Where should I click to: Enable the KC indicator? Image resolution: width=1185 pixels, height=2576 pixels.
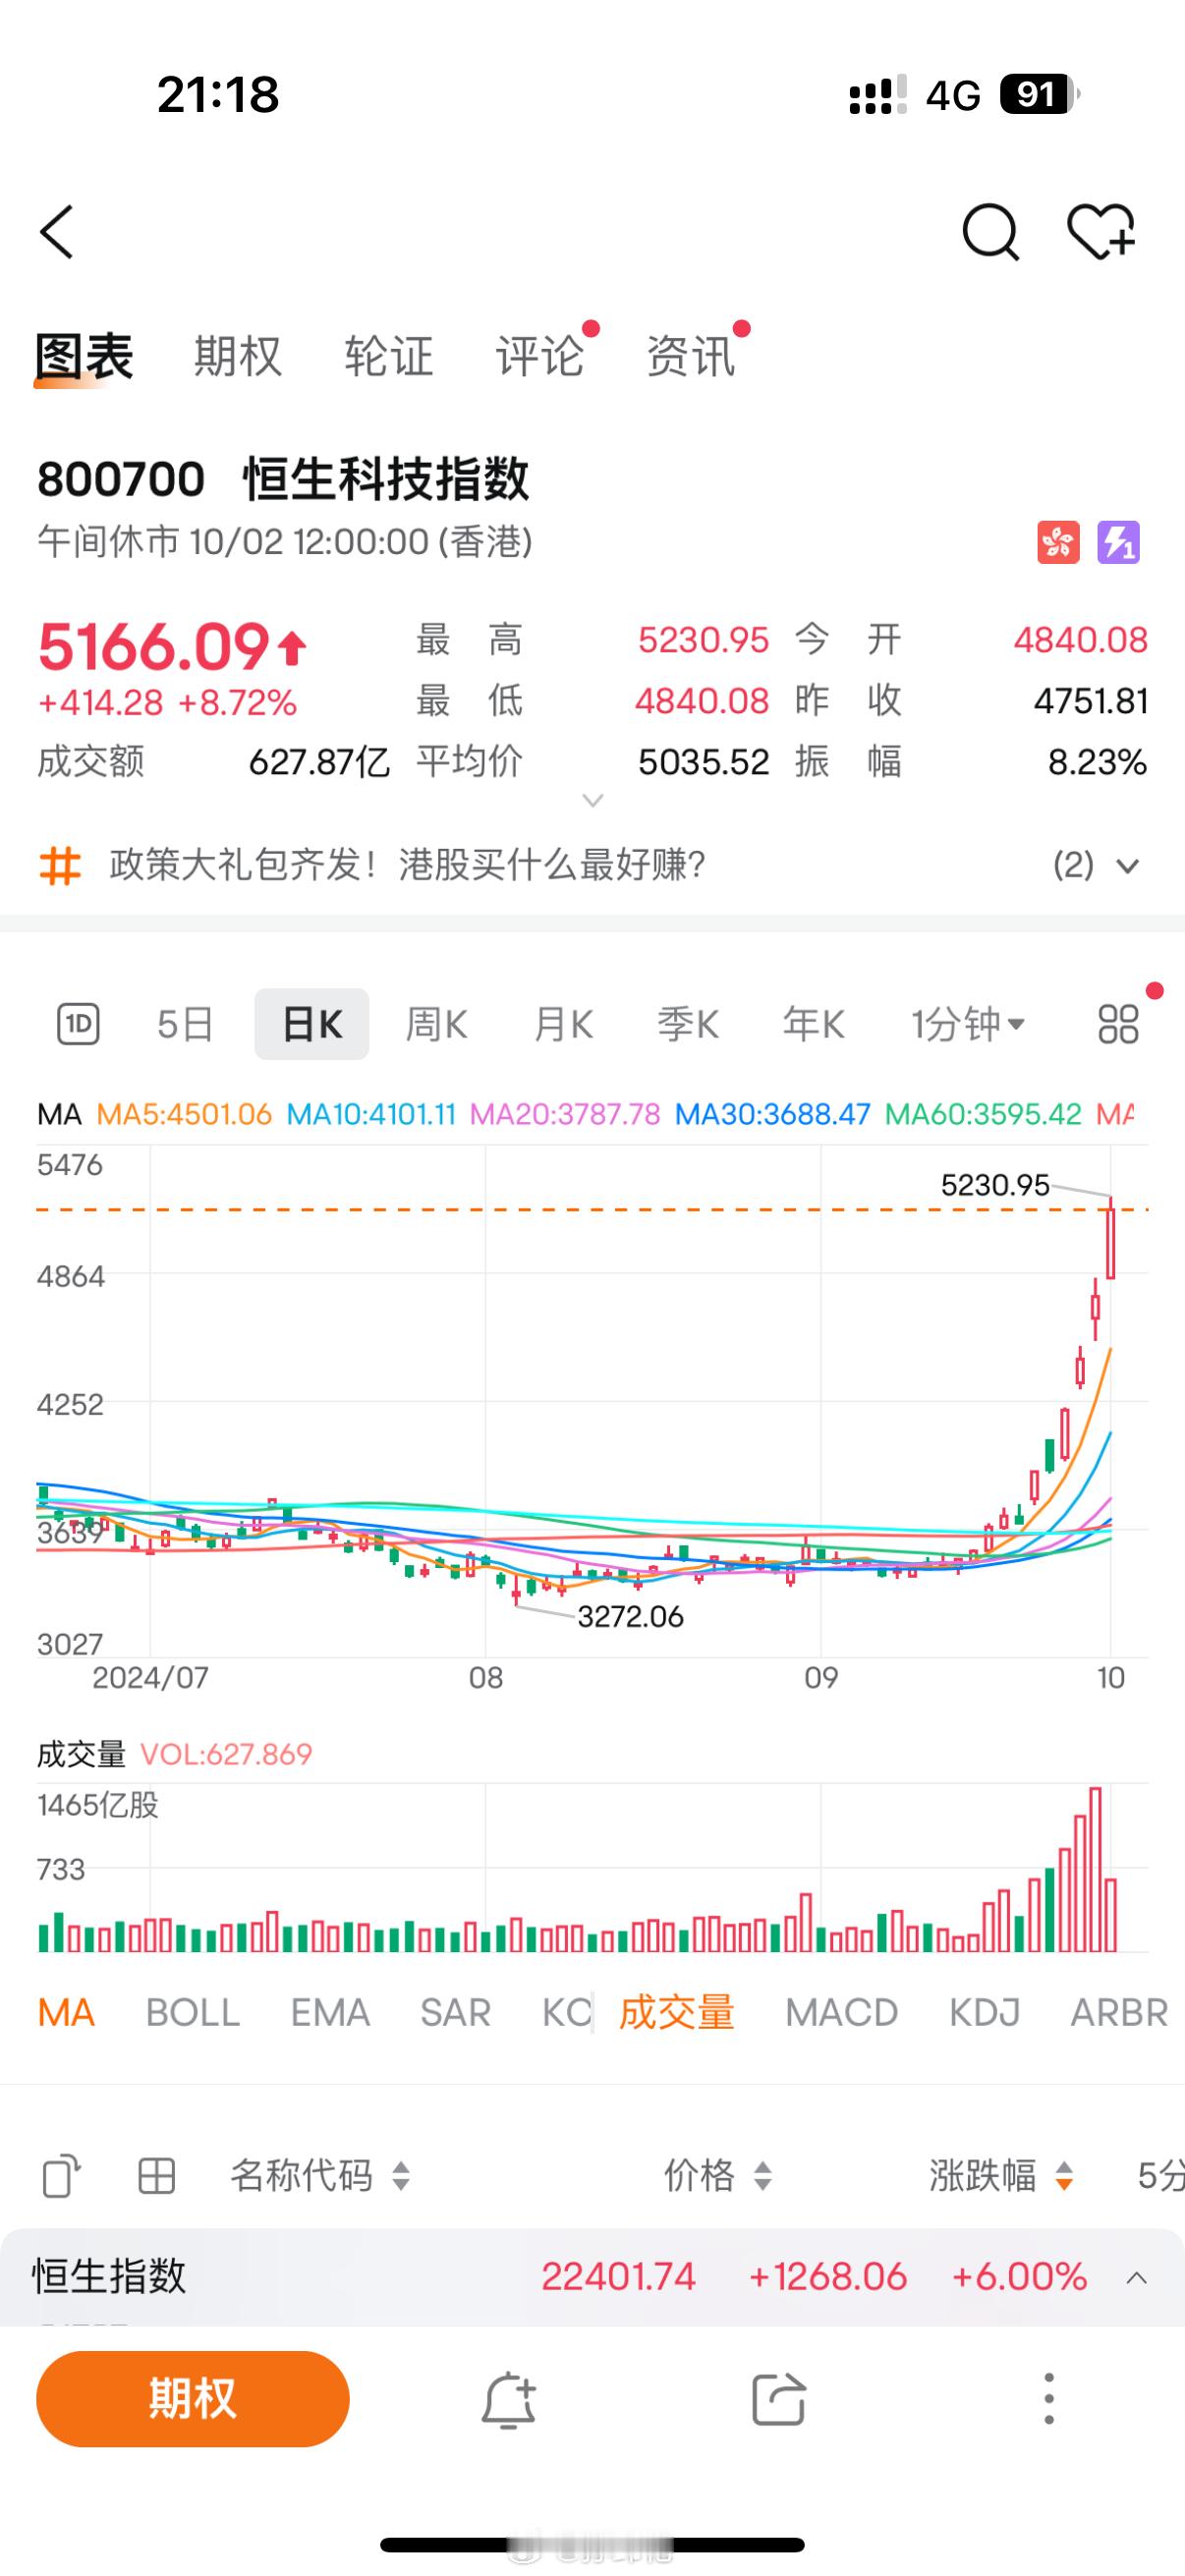point(567,2013)
